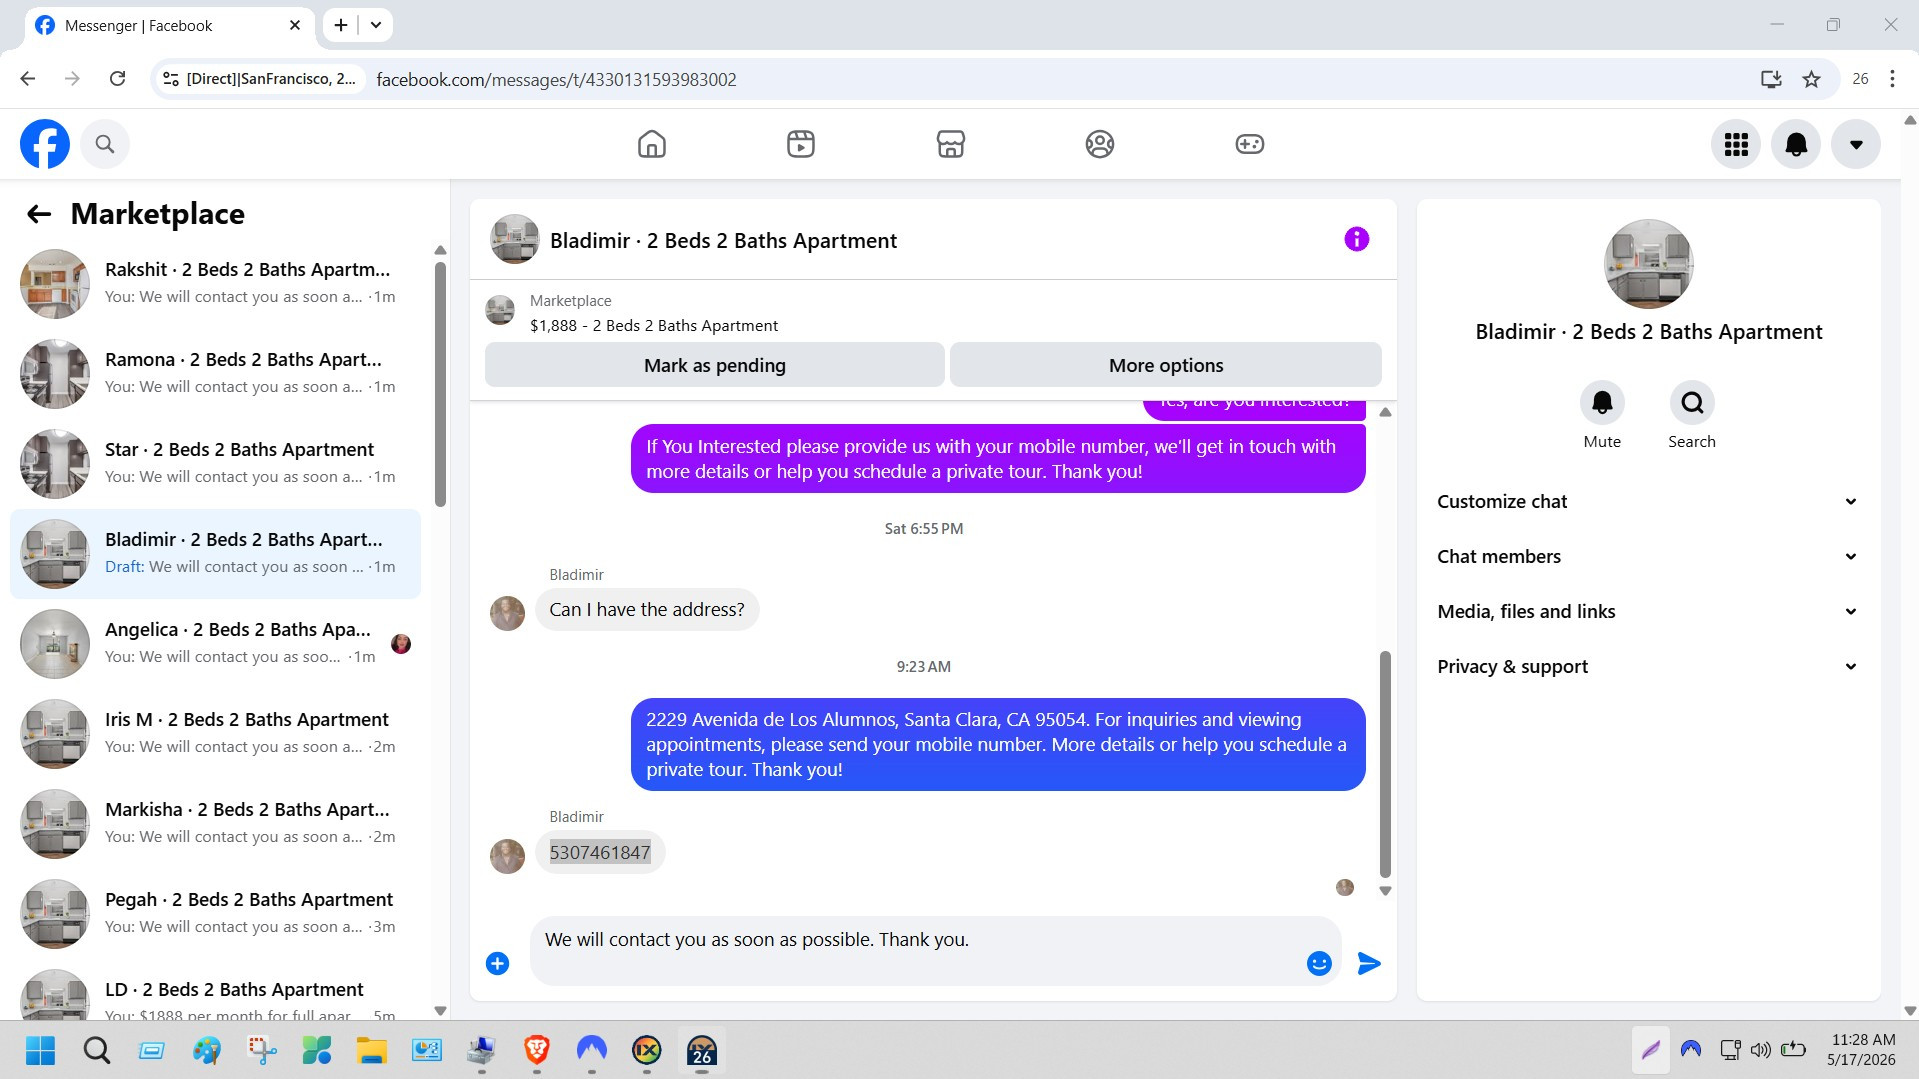Open Angelica apartment conversation
Screen dimensions: 1919x1079
[x=215, y=644]
